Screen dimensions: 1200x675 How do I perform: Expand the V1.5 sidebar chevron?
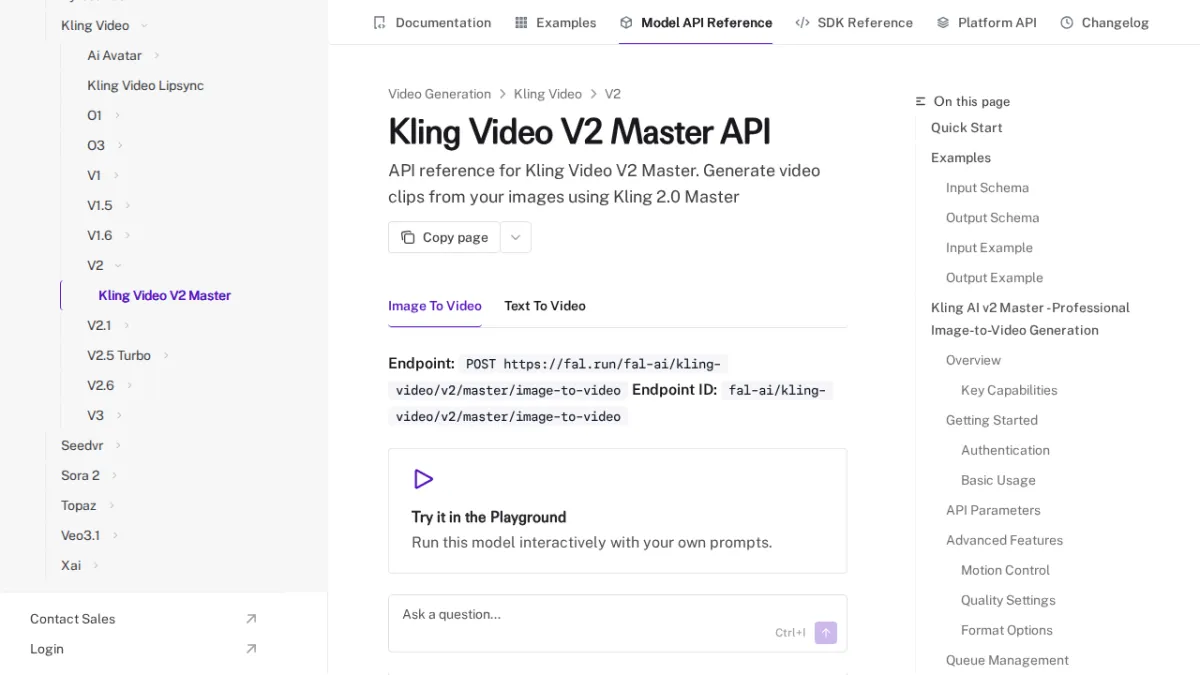pos(128,206)
